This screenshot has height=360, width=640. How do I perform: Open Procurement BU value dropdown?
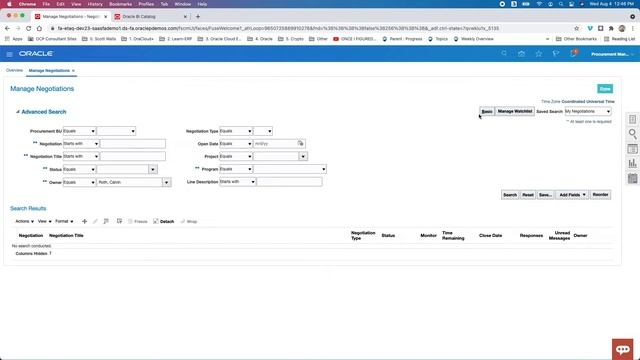(x=116, y=131)
